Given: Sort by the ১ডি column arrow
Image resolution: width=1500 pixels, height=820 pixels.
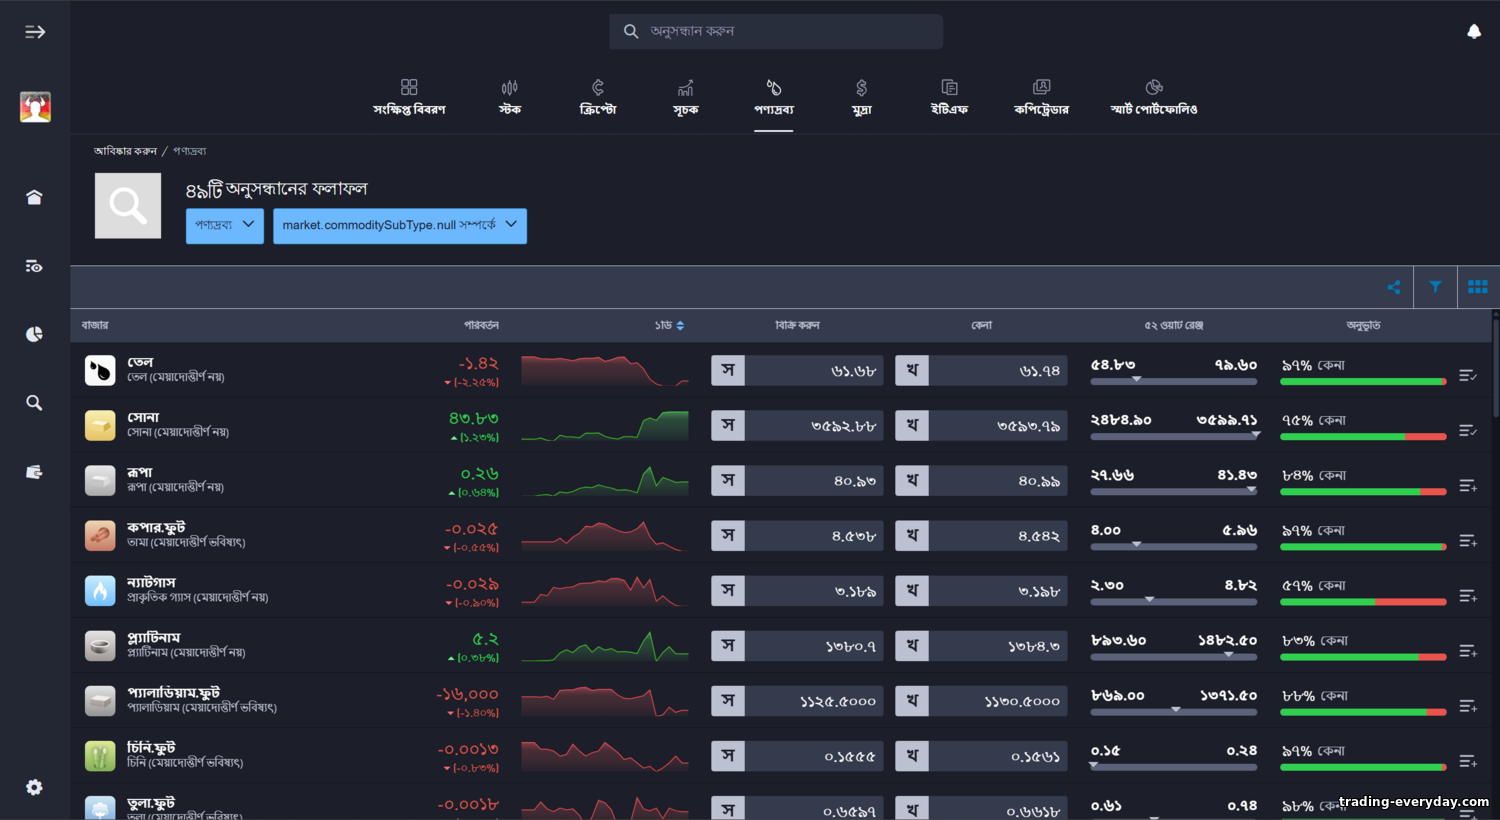Looking at the screenshot, I should (x=679, y=326).
